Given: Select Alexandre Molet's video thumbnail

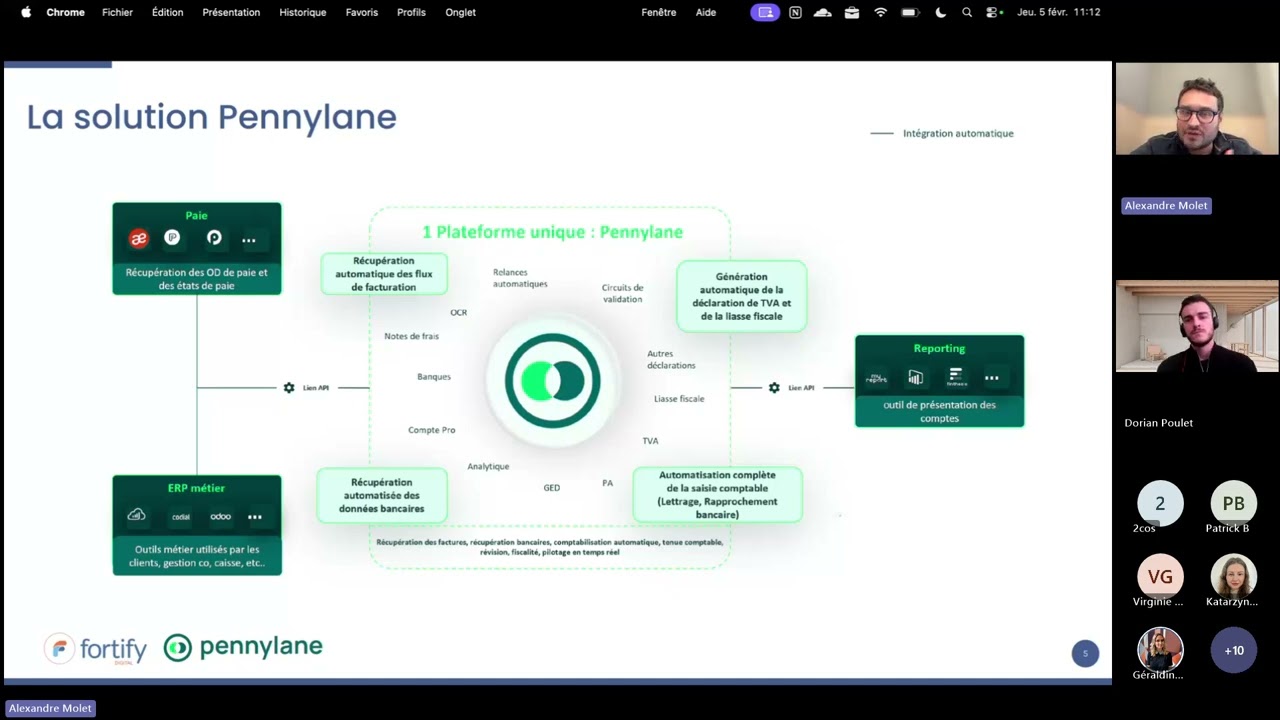Looking at the screenshot, I should click(x=1197, y=109).
